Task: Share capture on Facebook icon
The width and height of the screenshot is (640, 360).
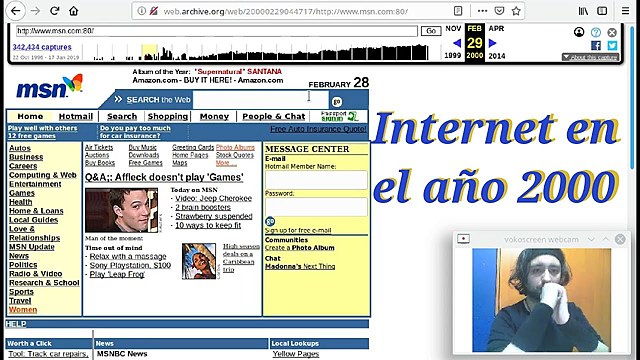Action: (596, 45)
